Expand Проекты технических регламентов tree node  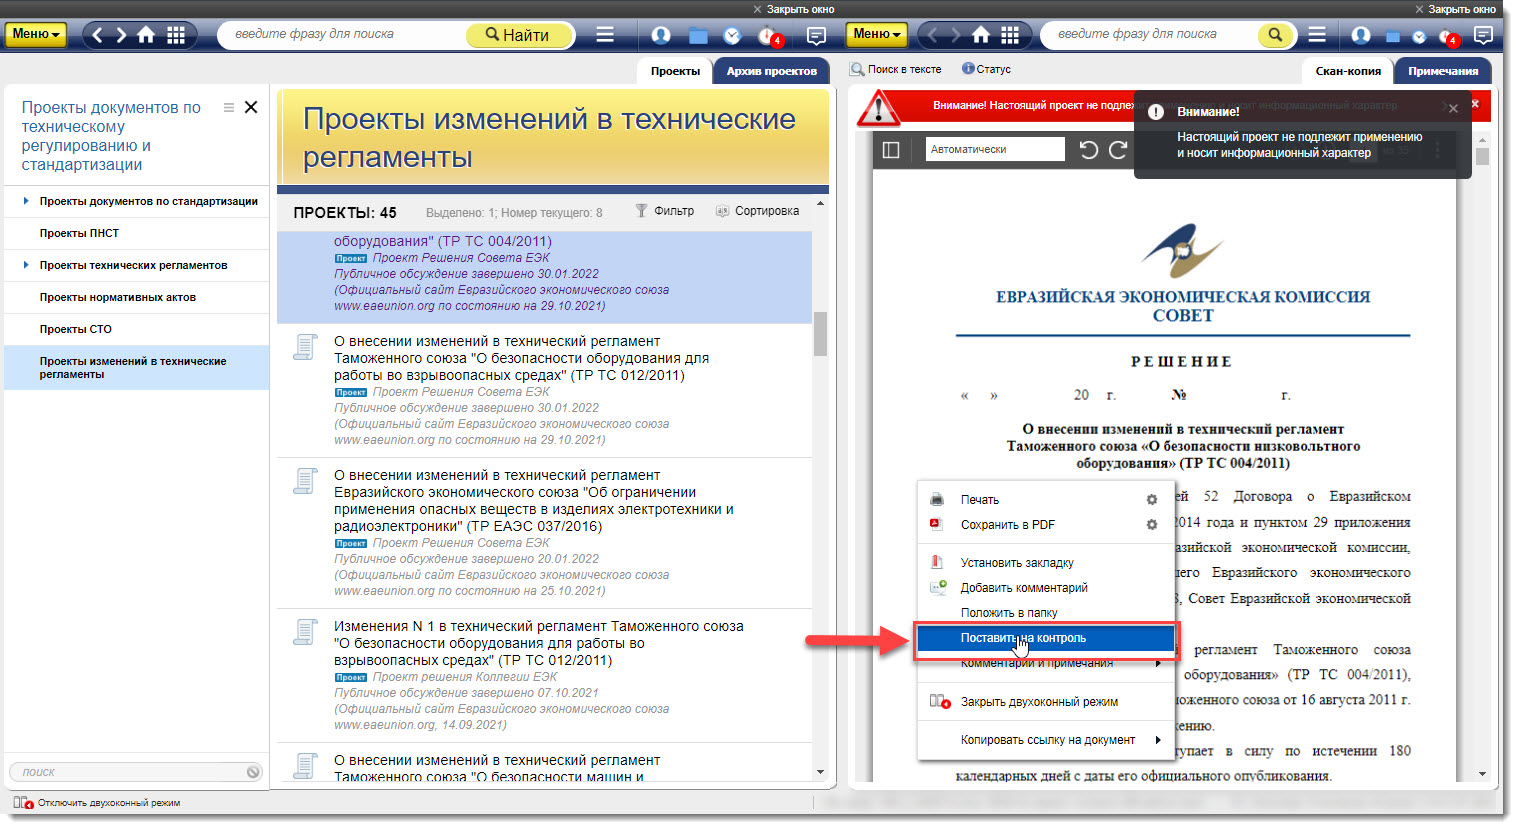pyautogui.click(x=25, y=265)
